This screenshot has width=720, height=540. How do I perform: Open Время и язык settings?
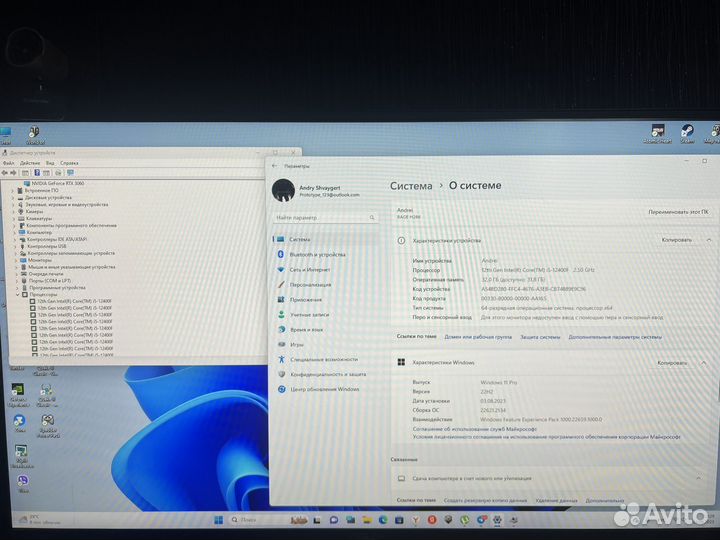coord(325,330)
